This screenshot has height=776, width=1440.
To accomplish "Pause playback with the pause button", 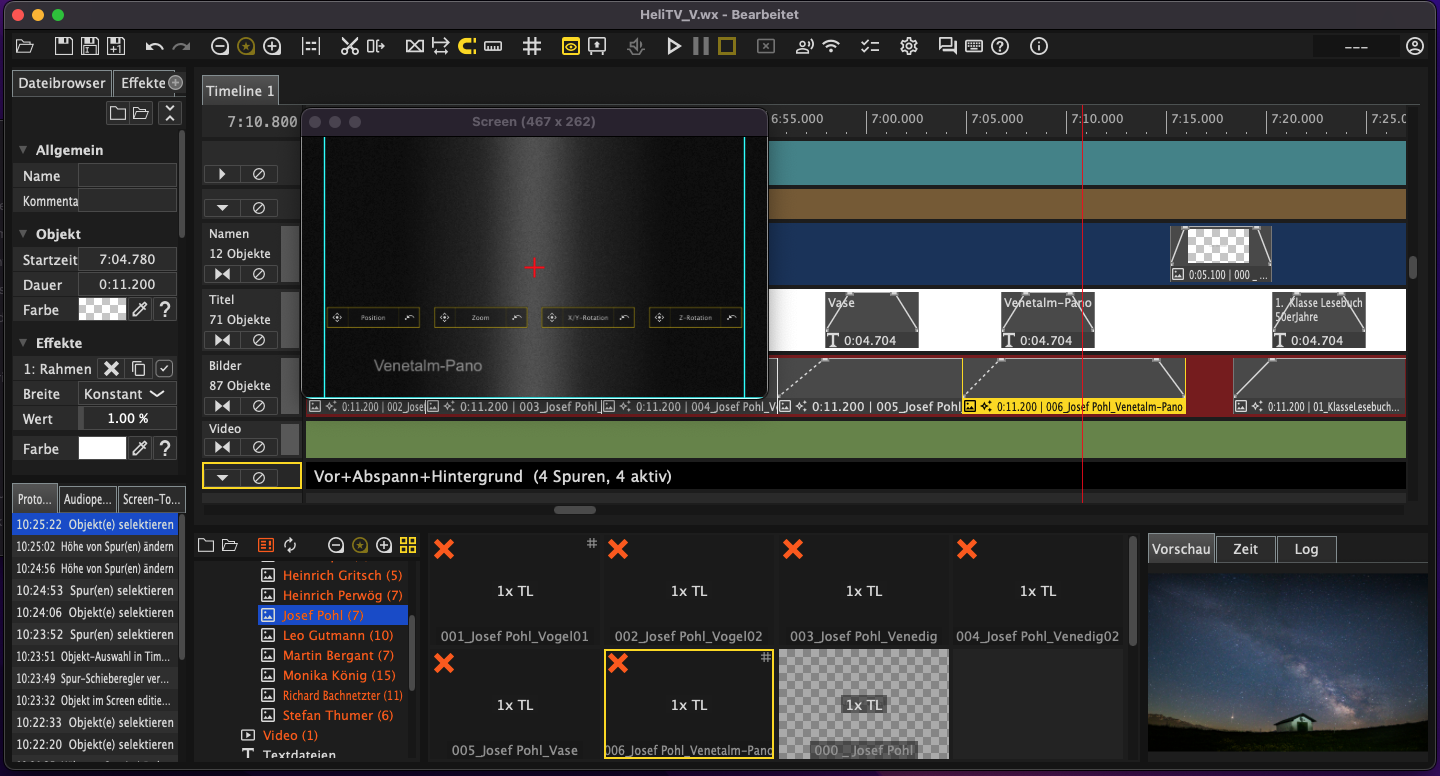I will coord(700,46).
